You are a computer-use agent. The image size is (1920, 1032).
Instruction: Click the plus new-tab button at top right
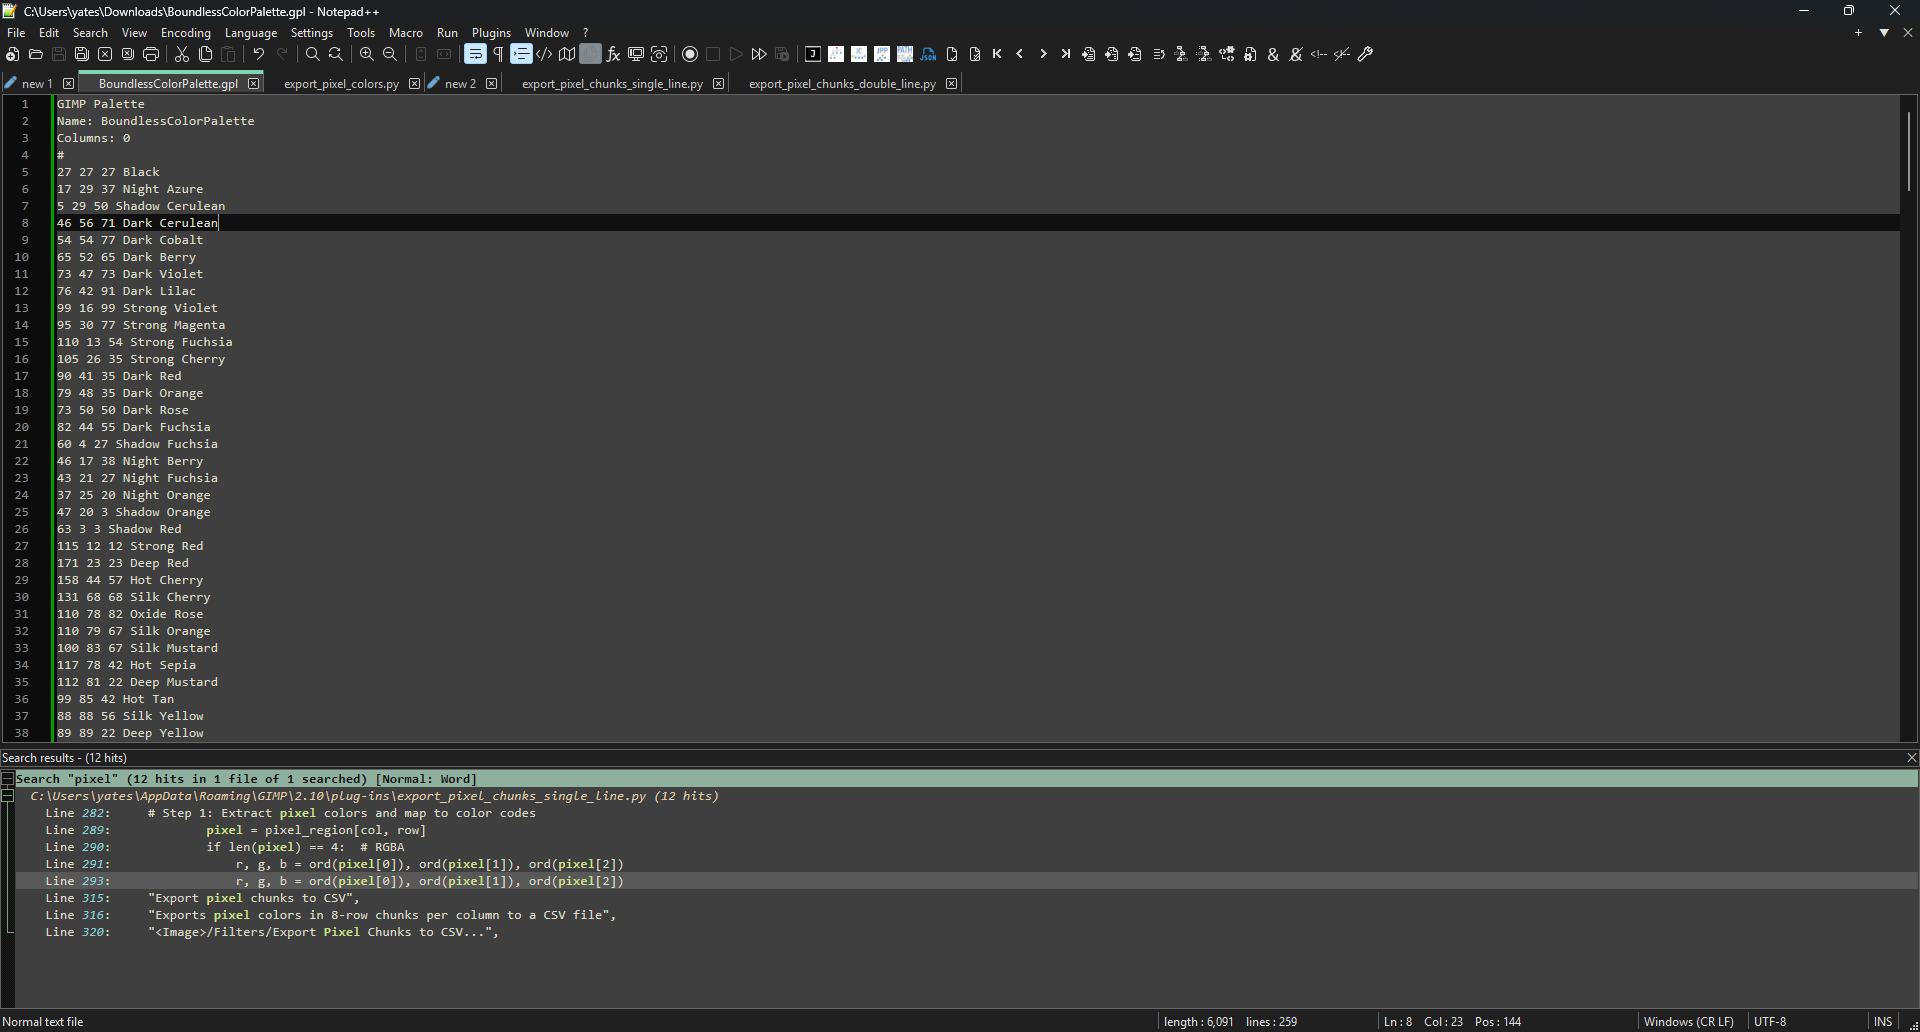coord(1859,33)
